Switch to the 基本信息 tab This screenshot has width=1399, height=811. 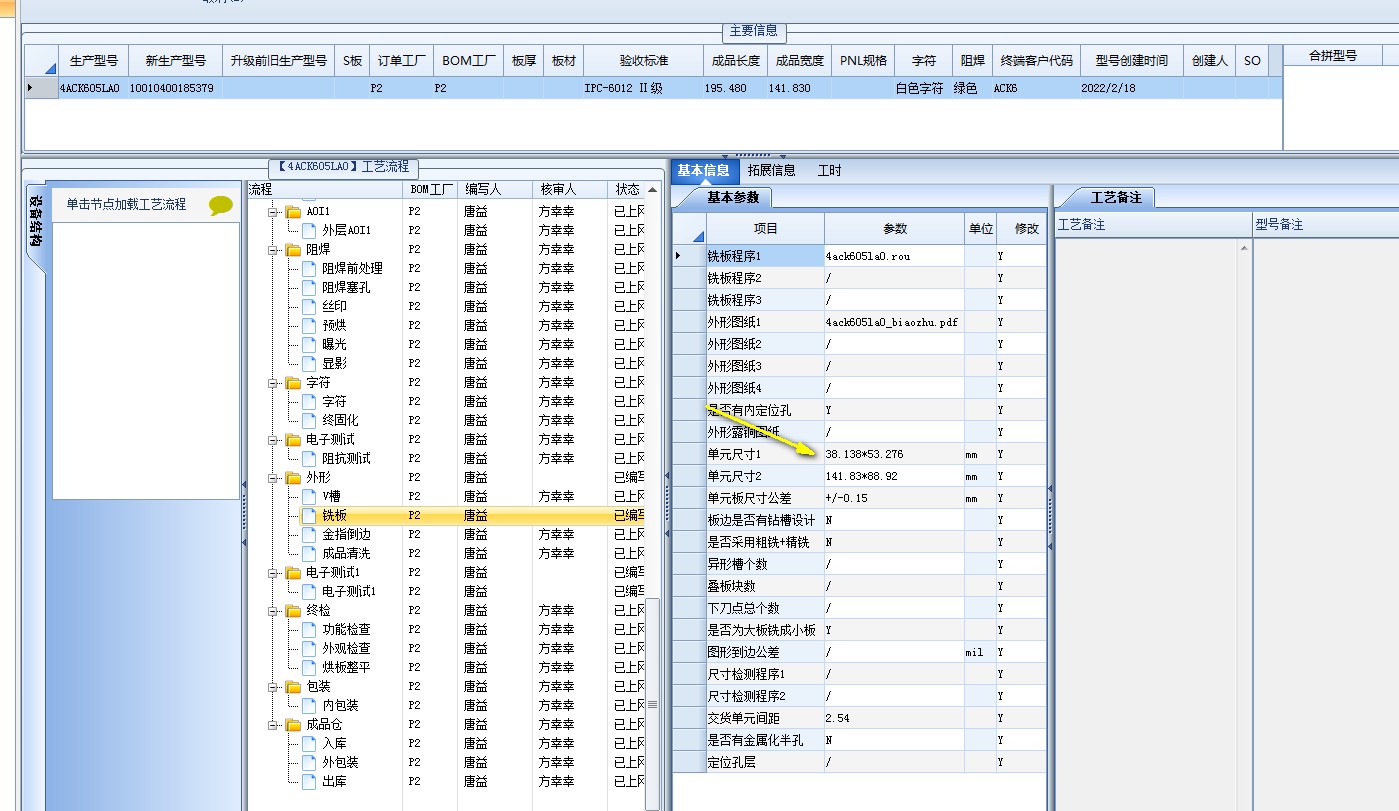703,171
